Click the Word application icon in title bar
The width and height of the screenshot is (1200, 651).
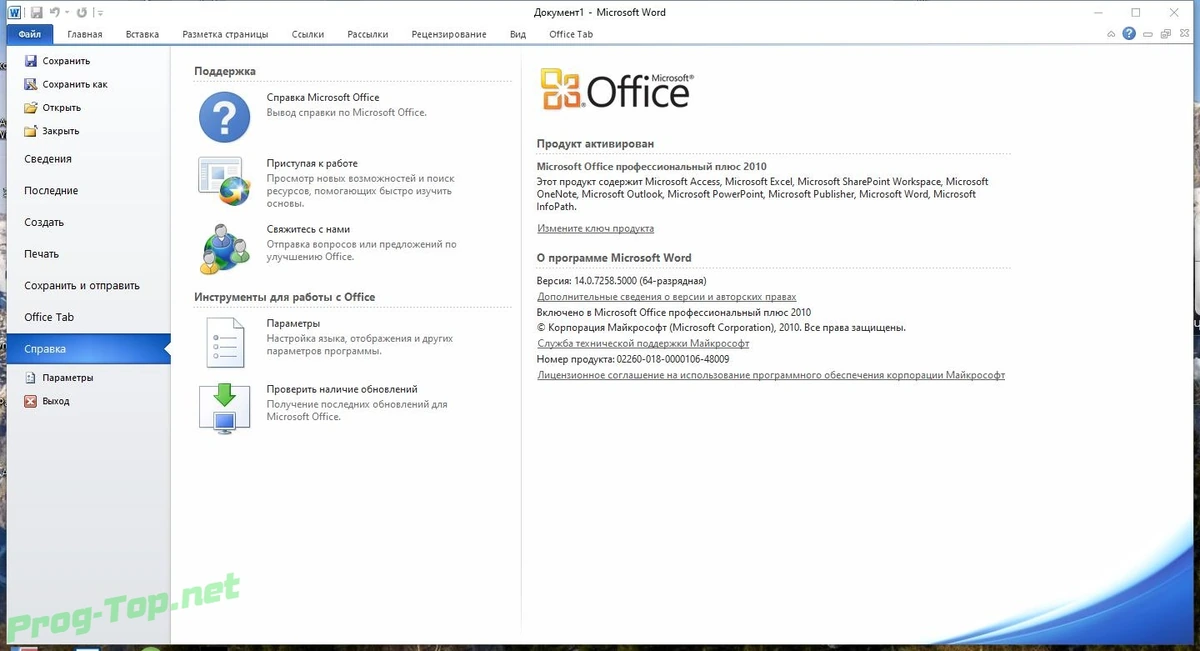tap(14, 12)
